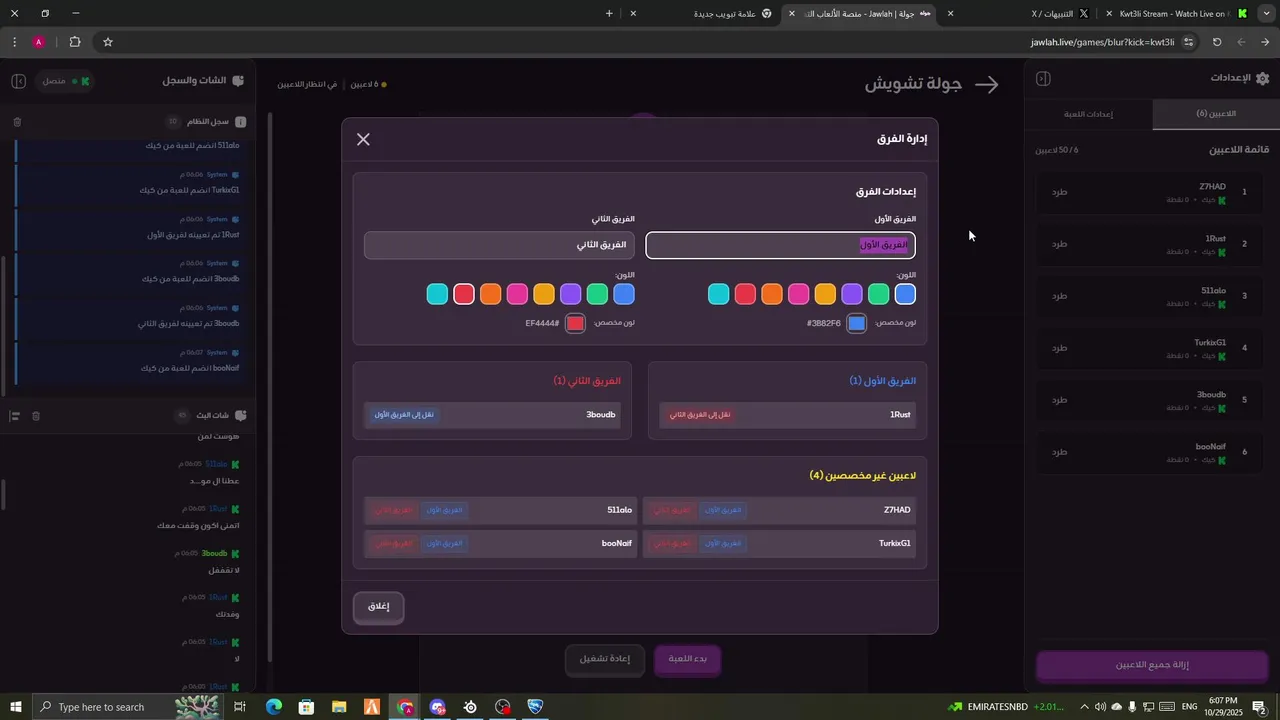Bookmark this page with the star icon
The image size is (1280, 720).
point(108,42)
